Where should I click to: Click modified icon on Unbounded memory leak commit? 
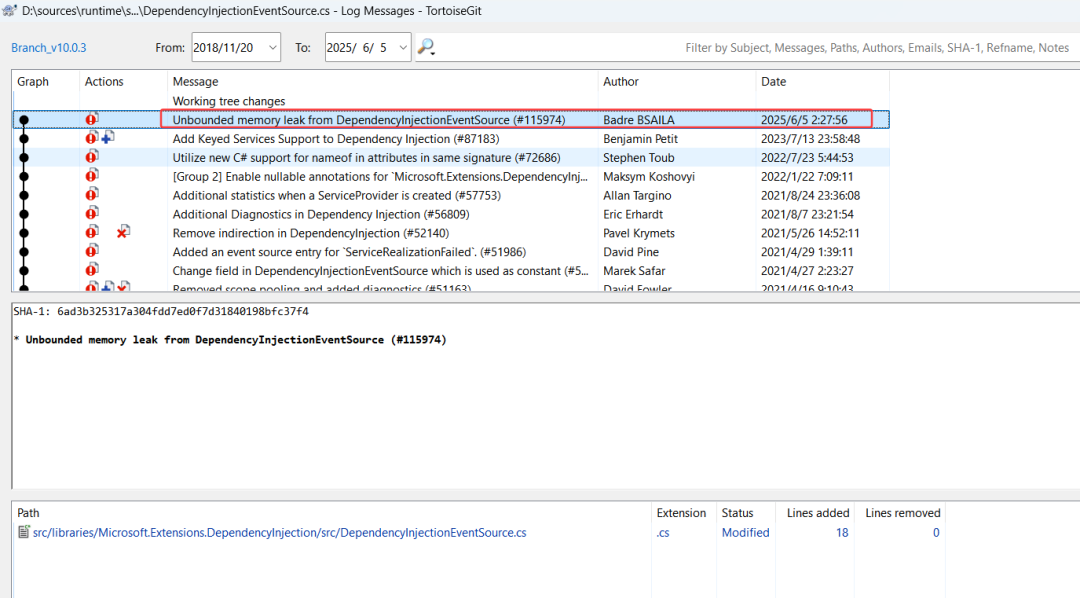point(92,119)
